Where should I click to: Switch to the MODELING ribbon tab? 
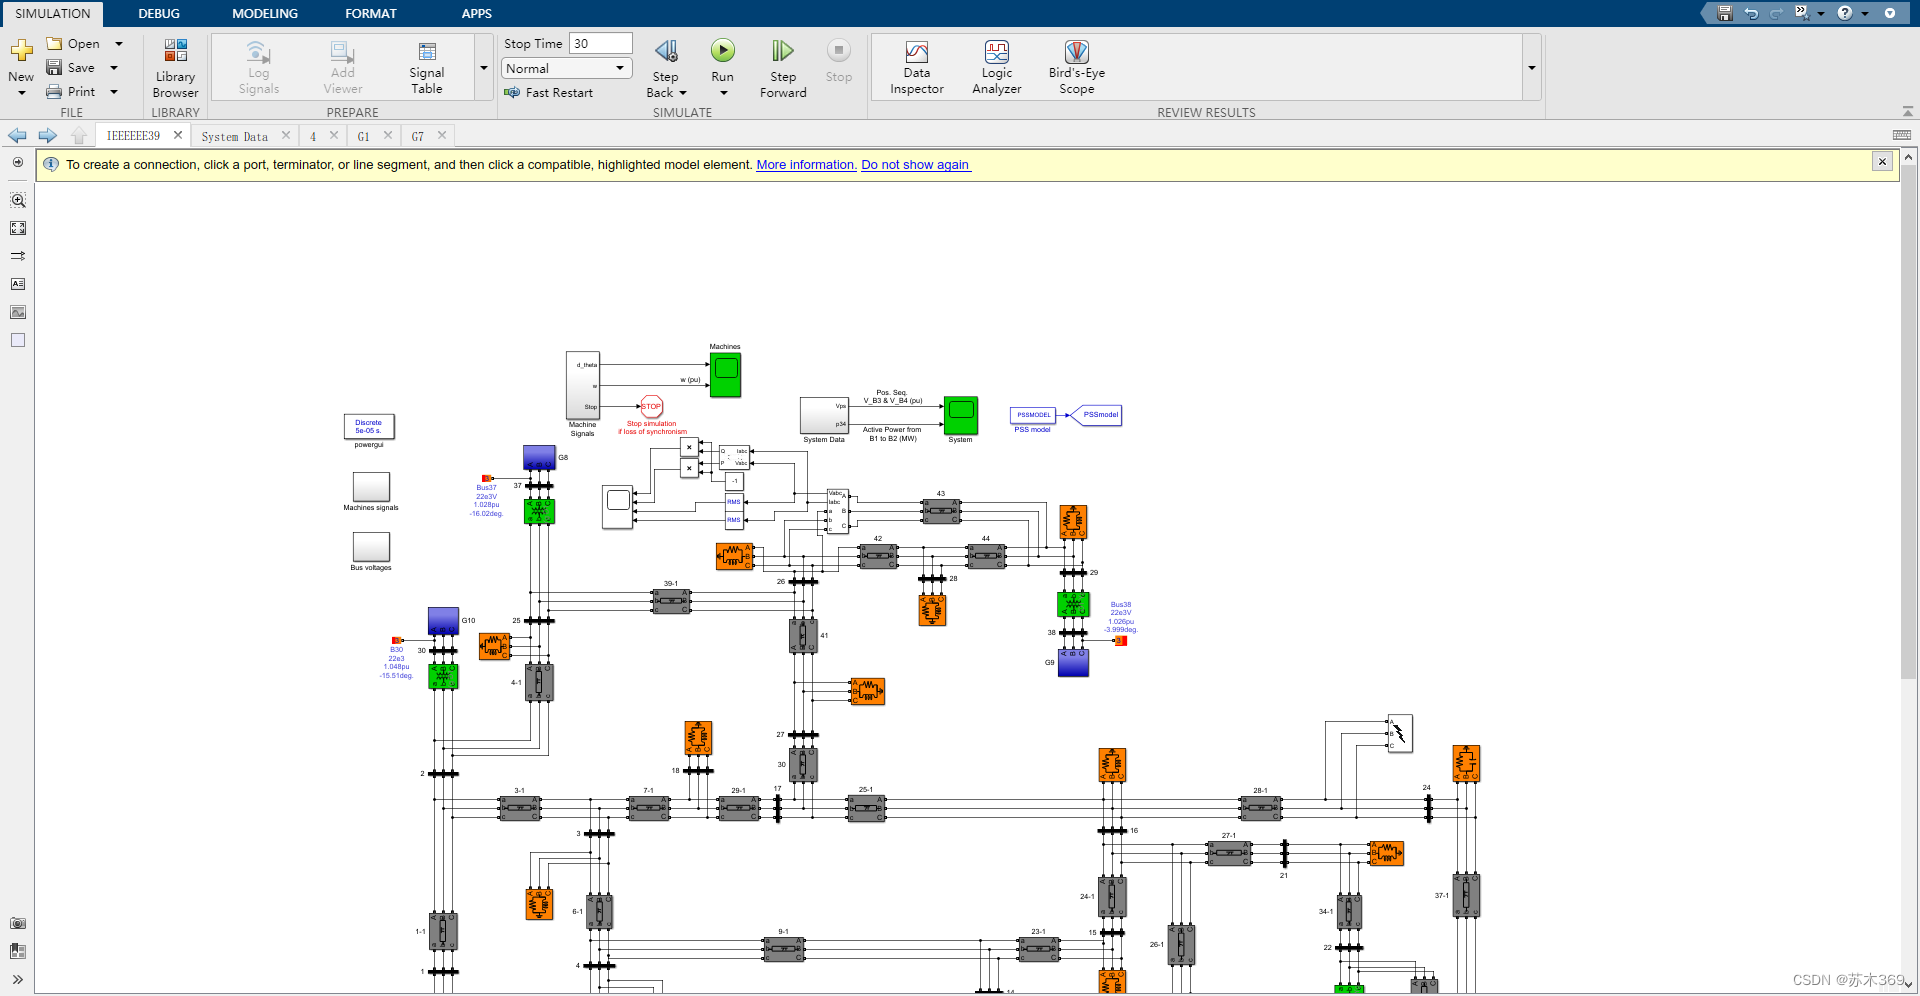[x=264, y=13]
